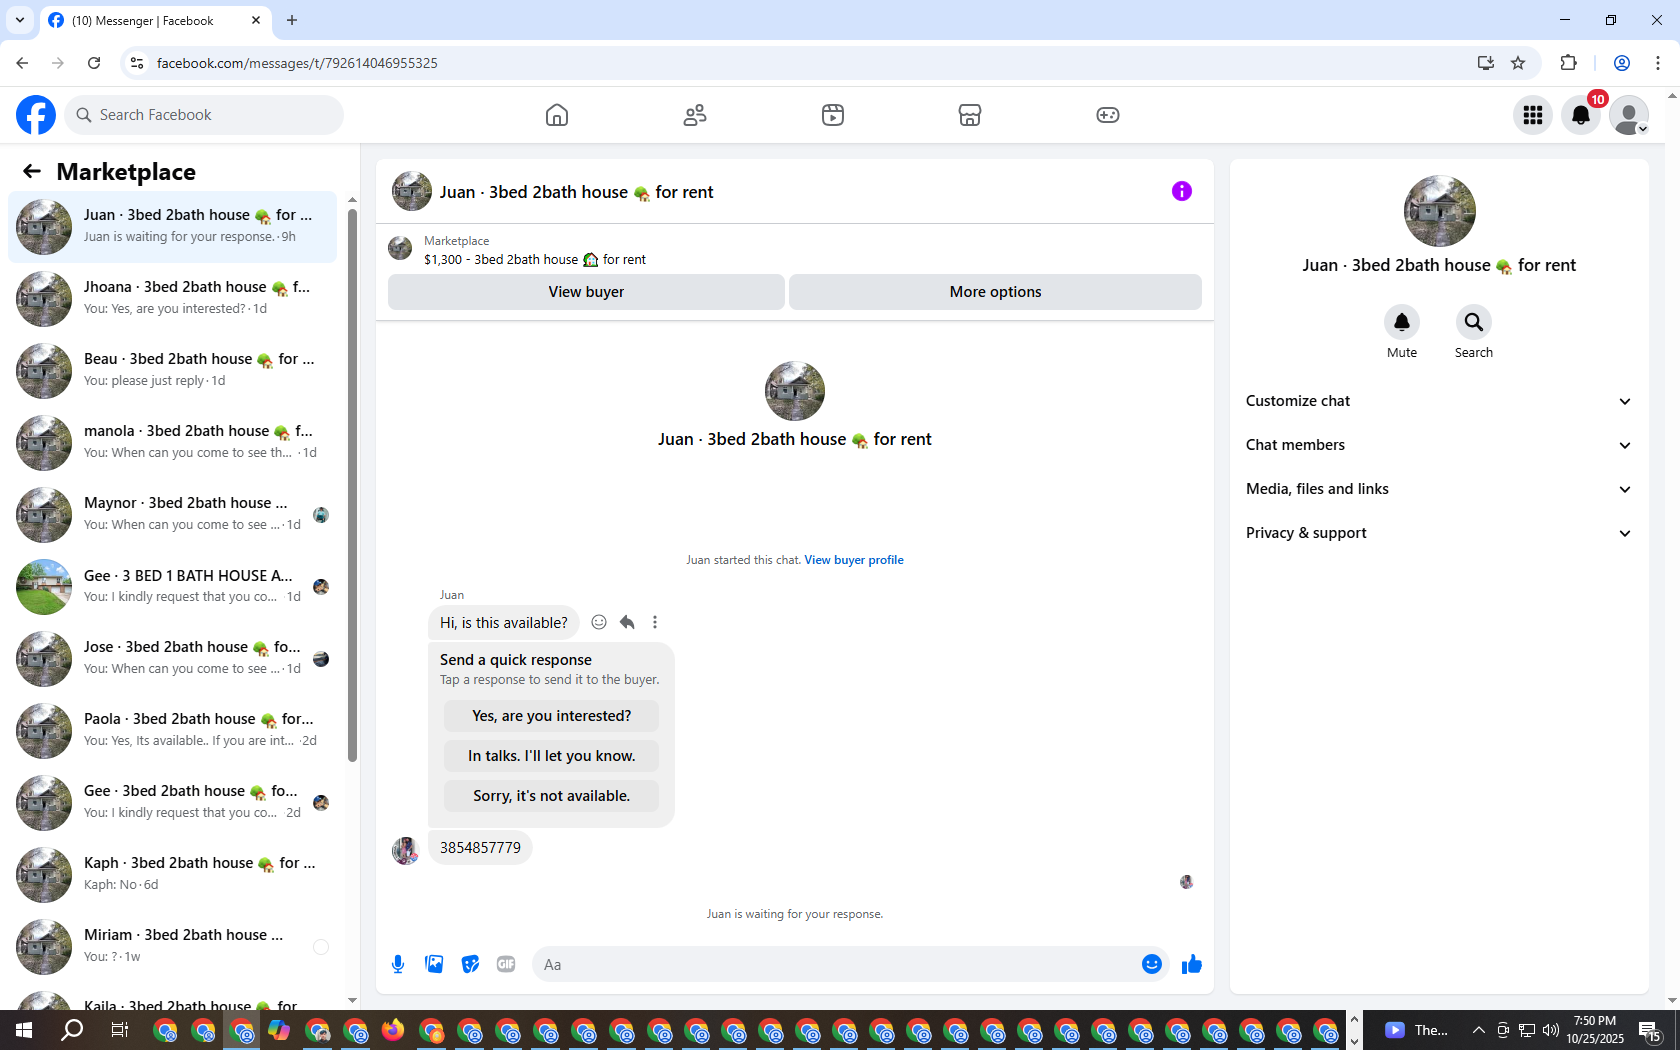Send 'Sorry, it's not available.' response
1680x1050 pixels.
pos(551,796)
